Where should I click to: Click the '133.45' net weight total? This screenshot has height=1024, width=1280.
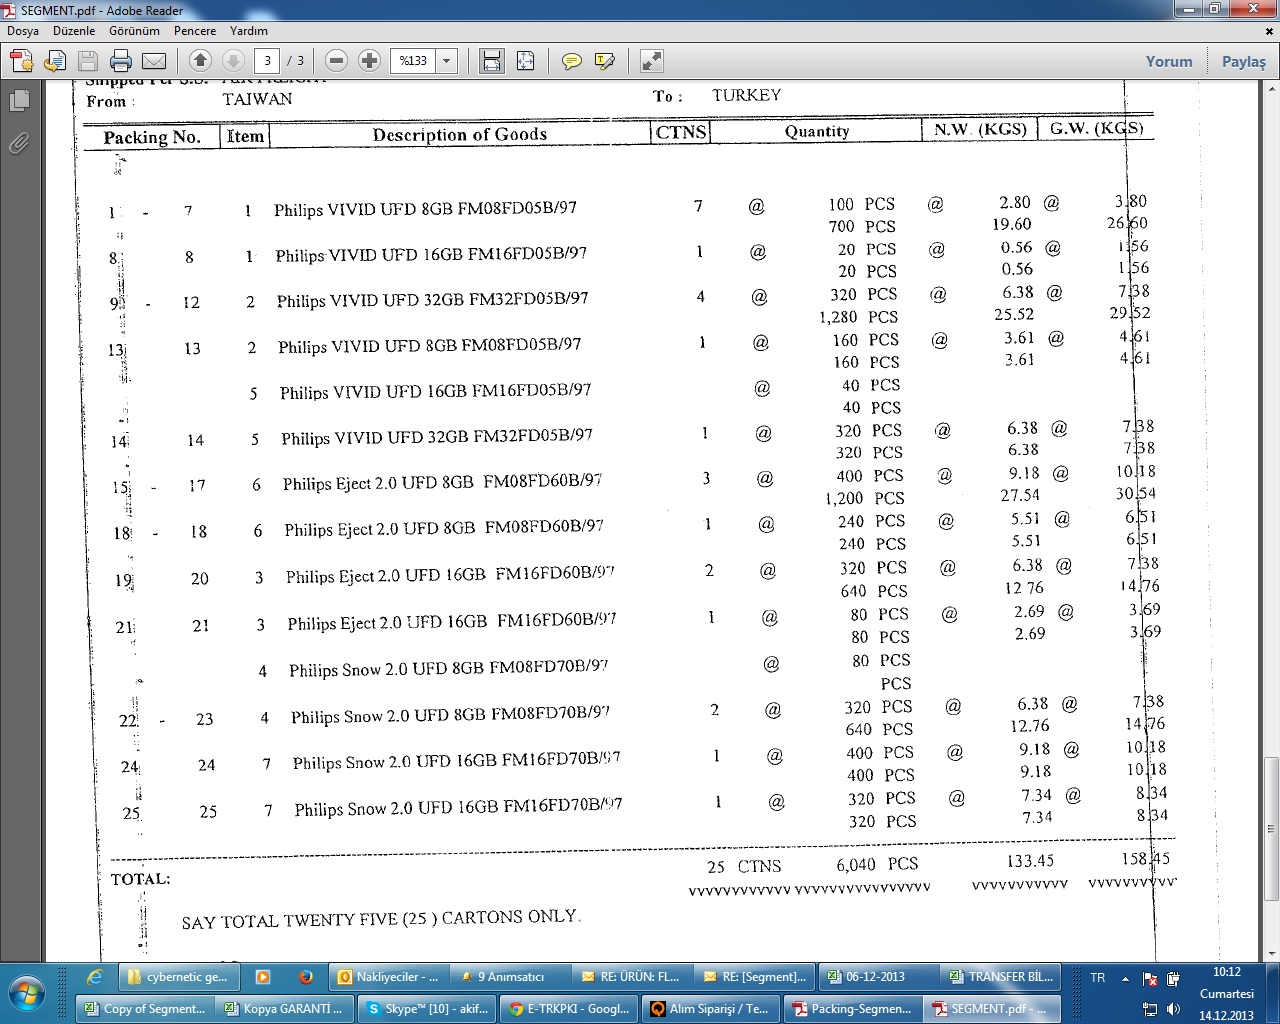pyautogui.click(x=1030, y=861)
